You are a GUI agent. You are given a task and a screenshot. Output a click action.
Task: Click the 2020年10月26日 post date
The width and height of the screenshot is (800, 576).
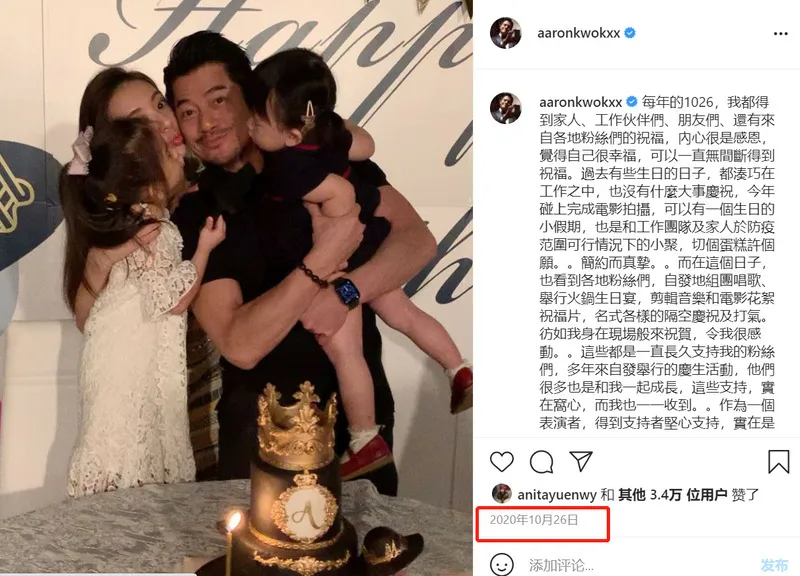(x=534, y=520)
